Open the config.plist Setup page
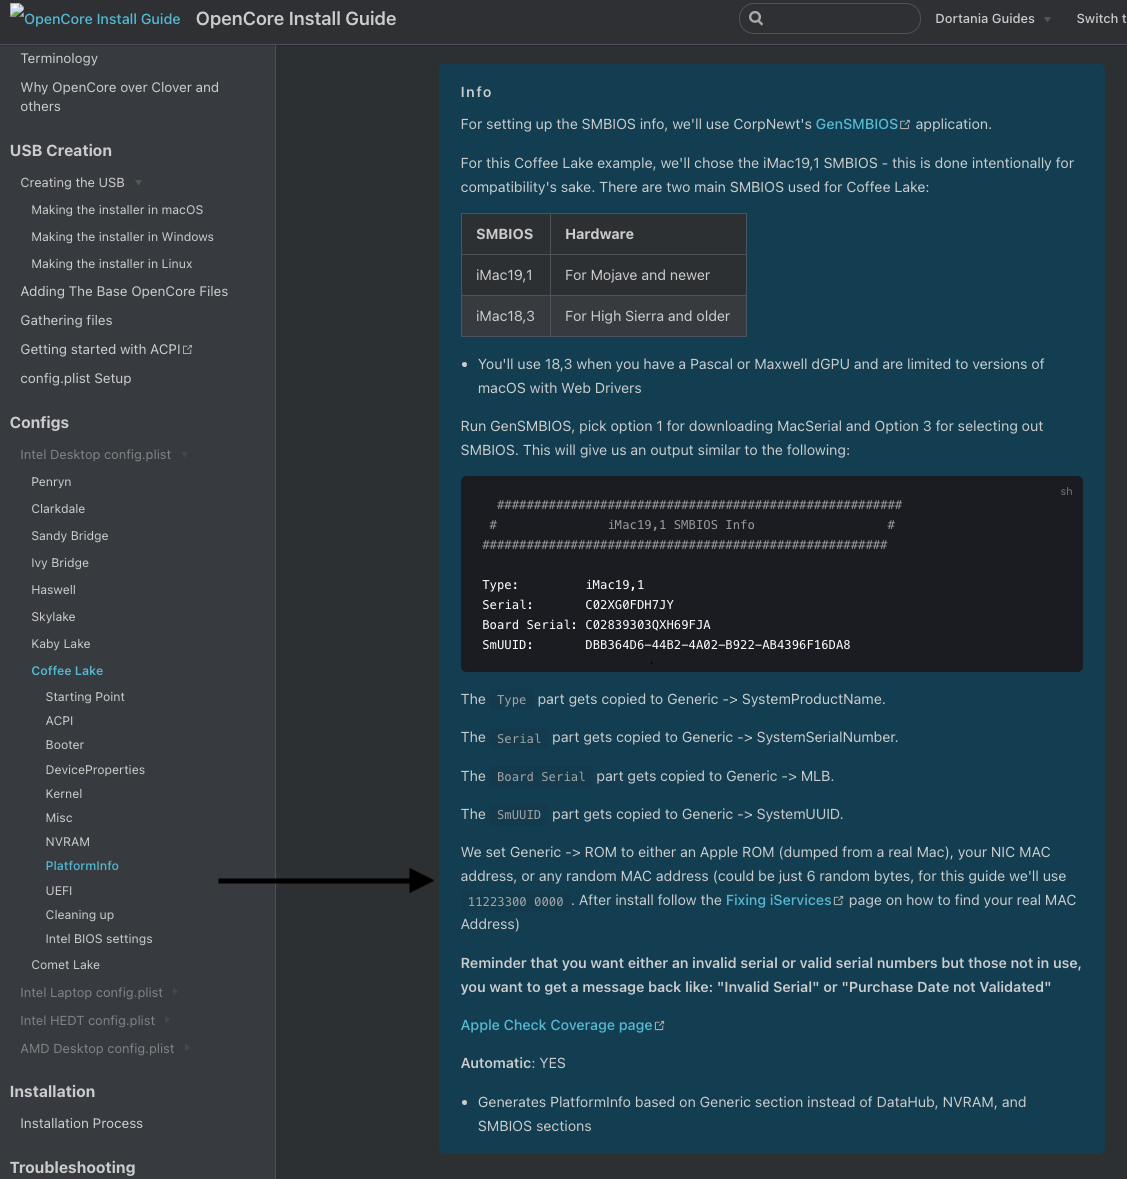Screen dimensions: 1127x1179 76,378
